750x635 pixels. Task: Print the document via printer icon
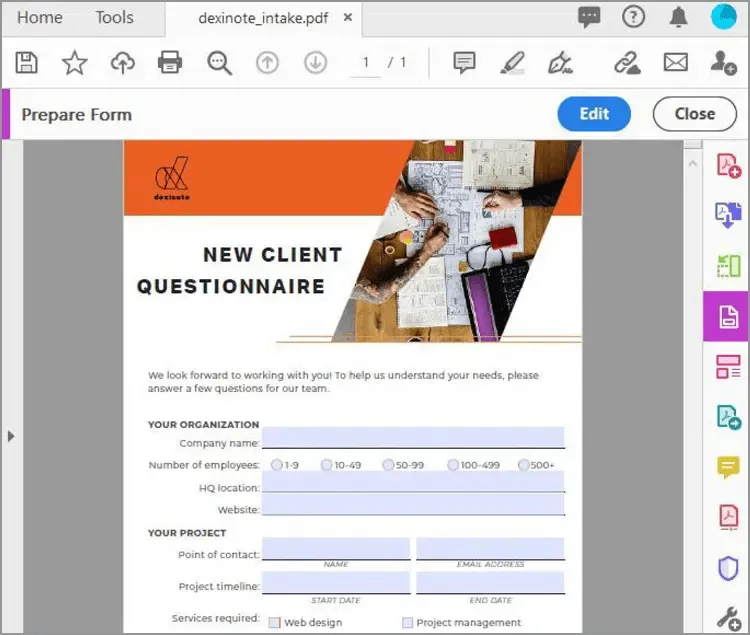pyautogui.click(x=170, y=63)
